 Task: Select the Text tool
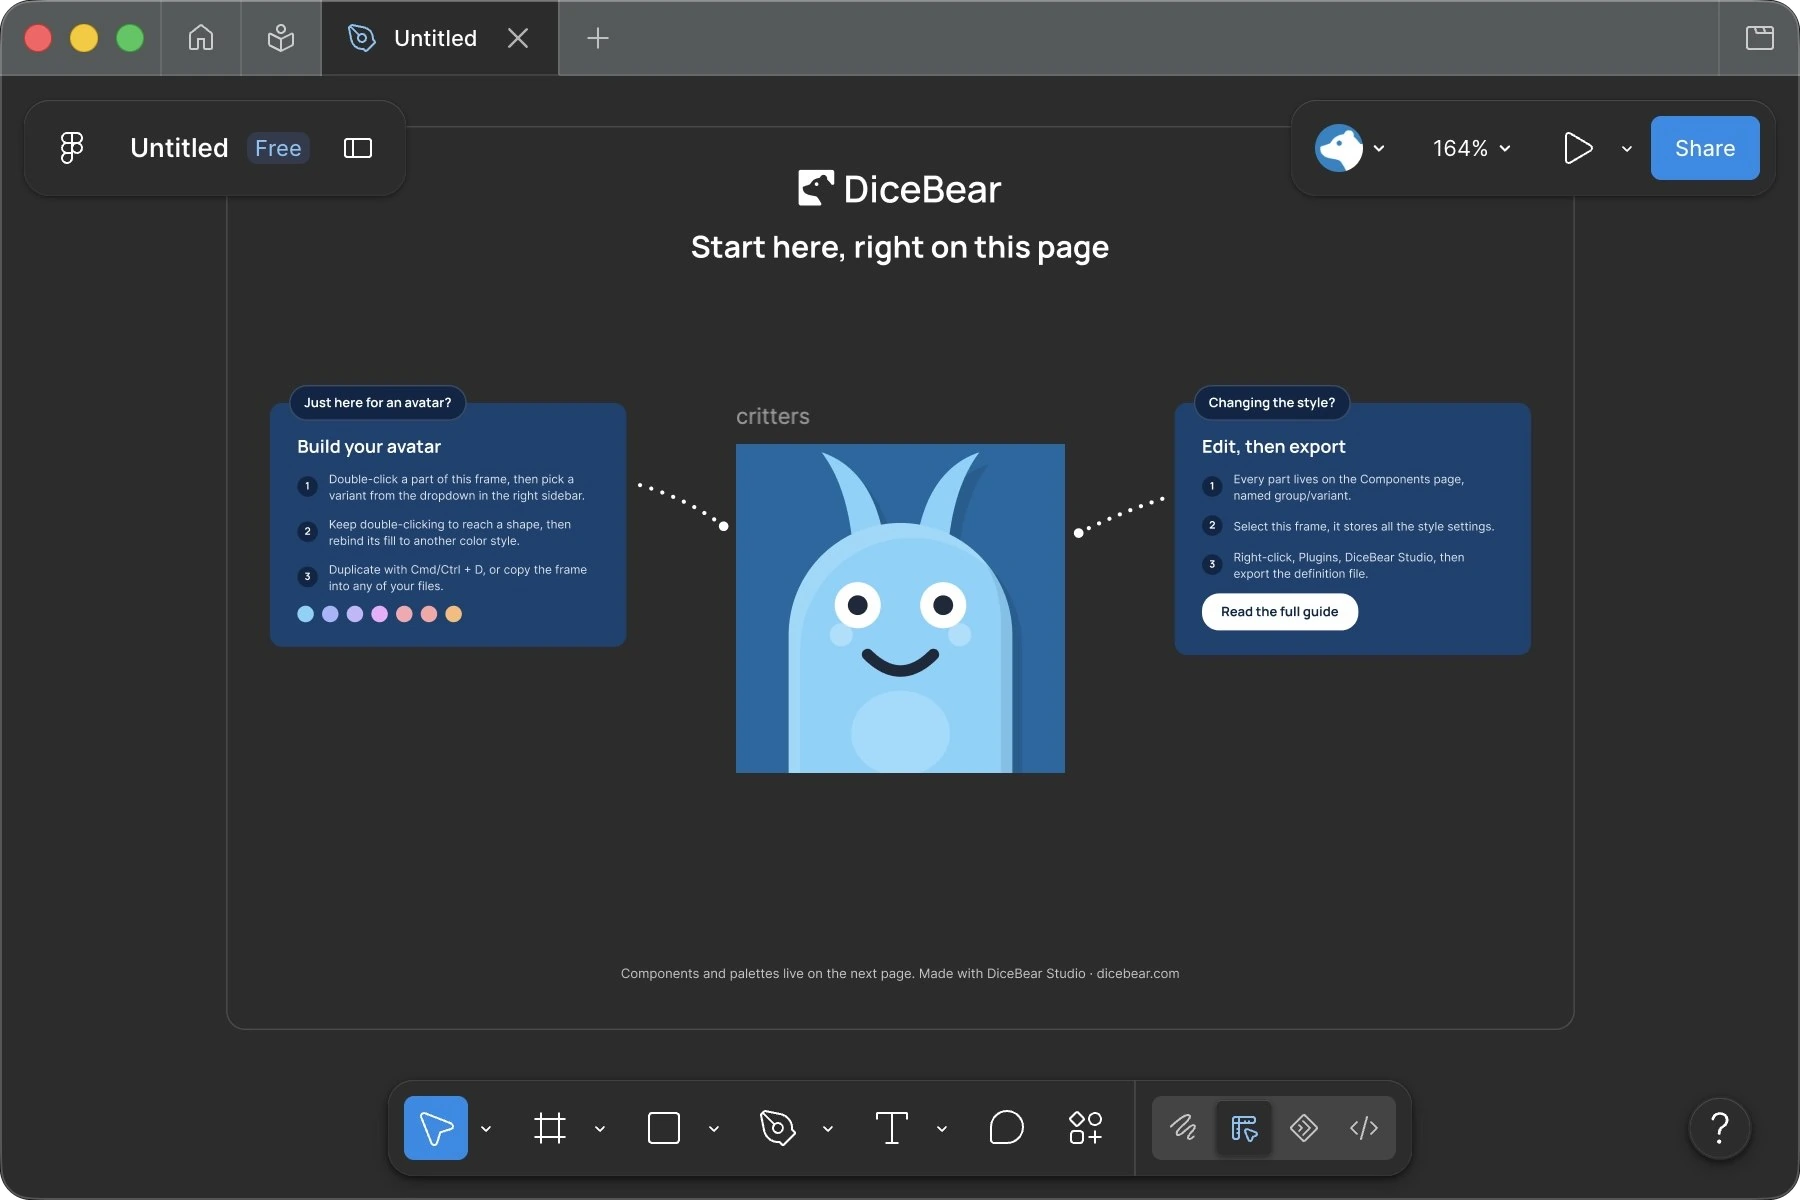[892, 1128]
